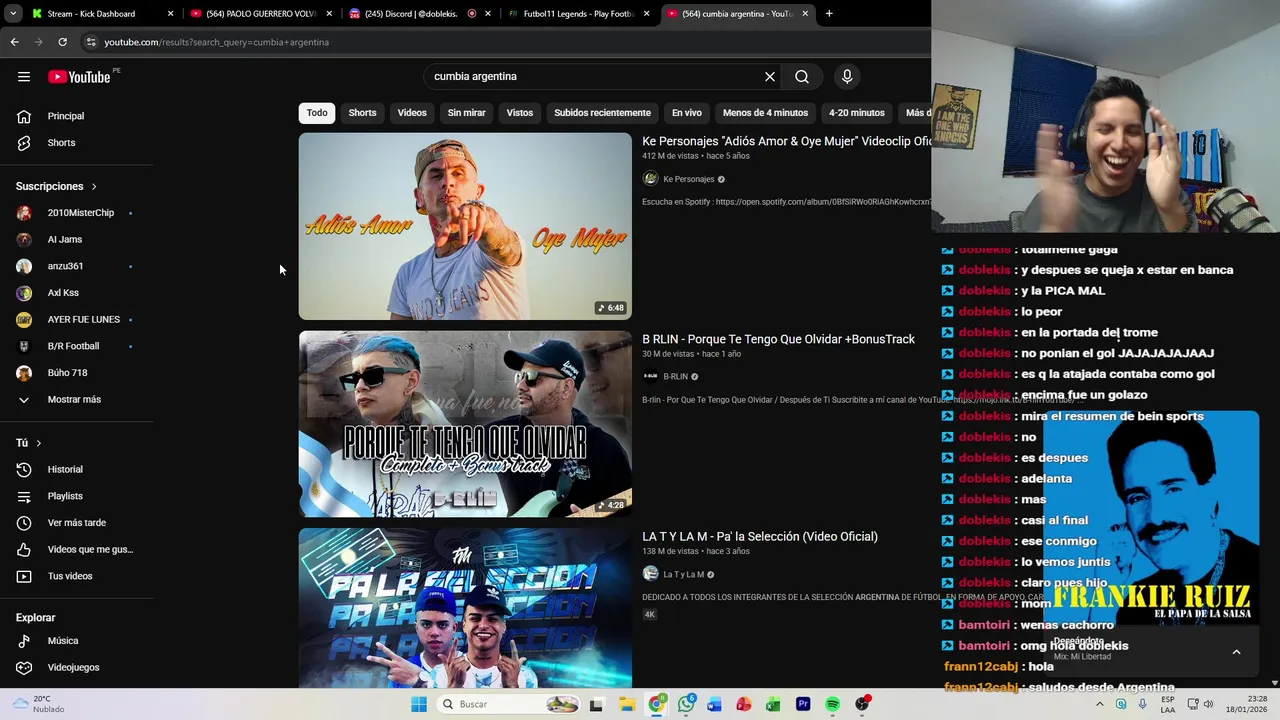
Task: Select the Vistos filter chip
Action: tap(520, 113)
